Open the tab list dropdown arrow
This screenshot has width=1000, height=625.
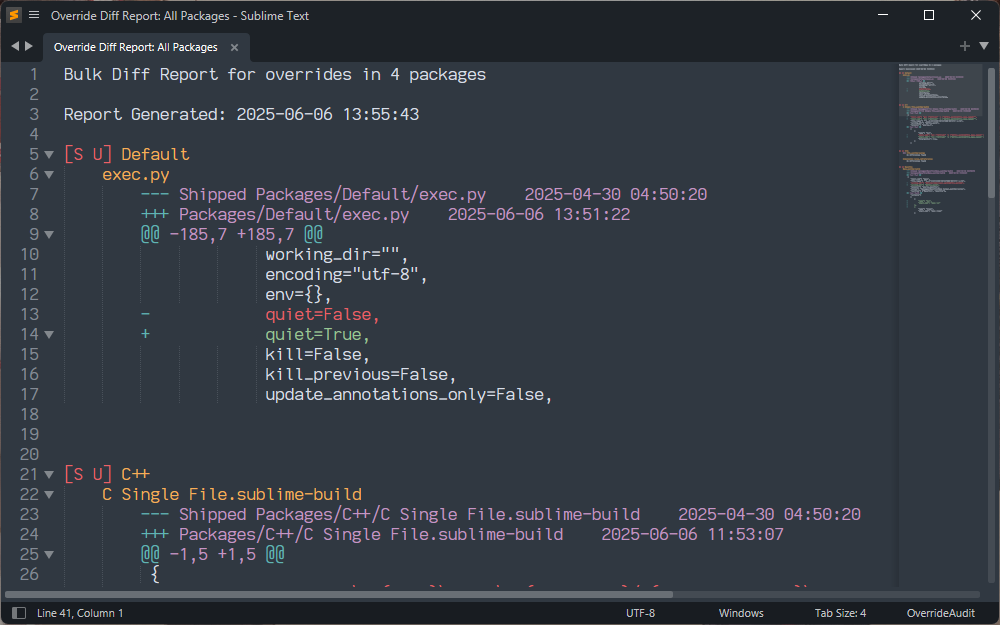click(983, 46)
